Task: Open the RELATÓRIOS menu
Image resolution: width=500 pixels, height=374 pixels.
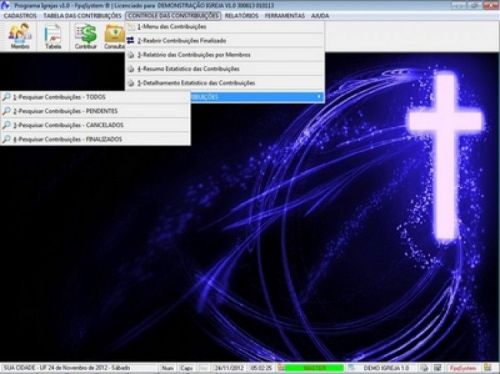Action: 242,16
